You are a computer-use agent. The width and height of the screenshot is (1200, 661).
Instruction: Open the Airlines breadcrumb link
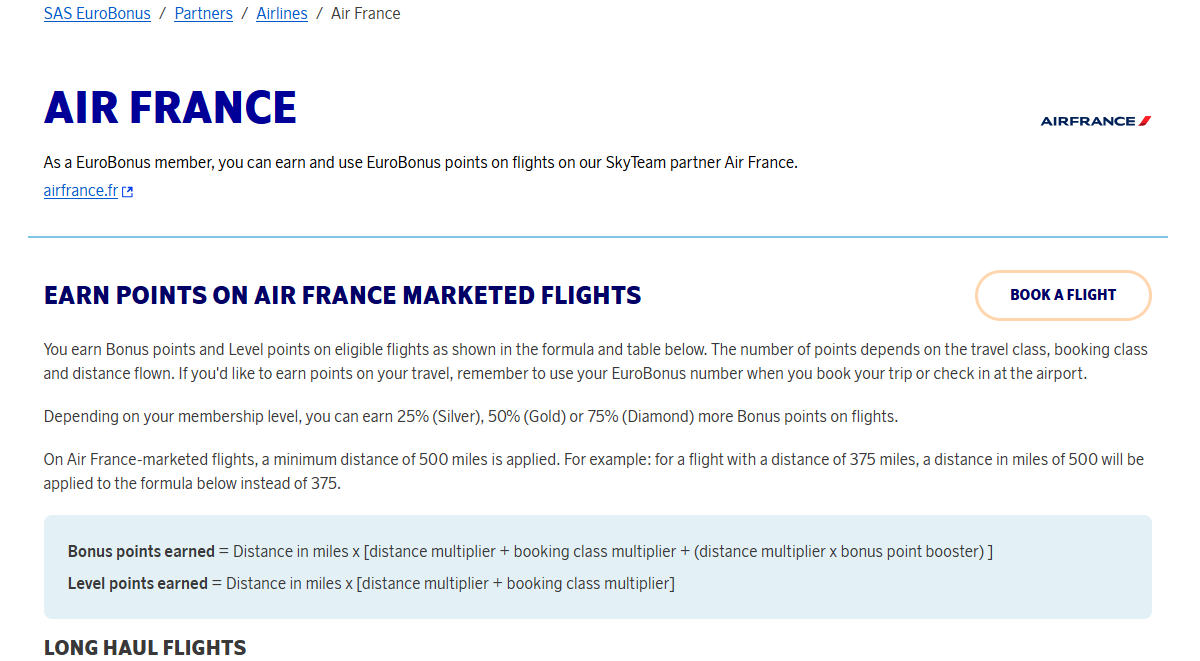click(x=282, y=14)
